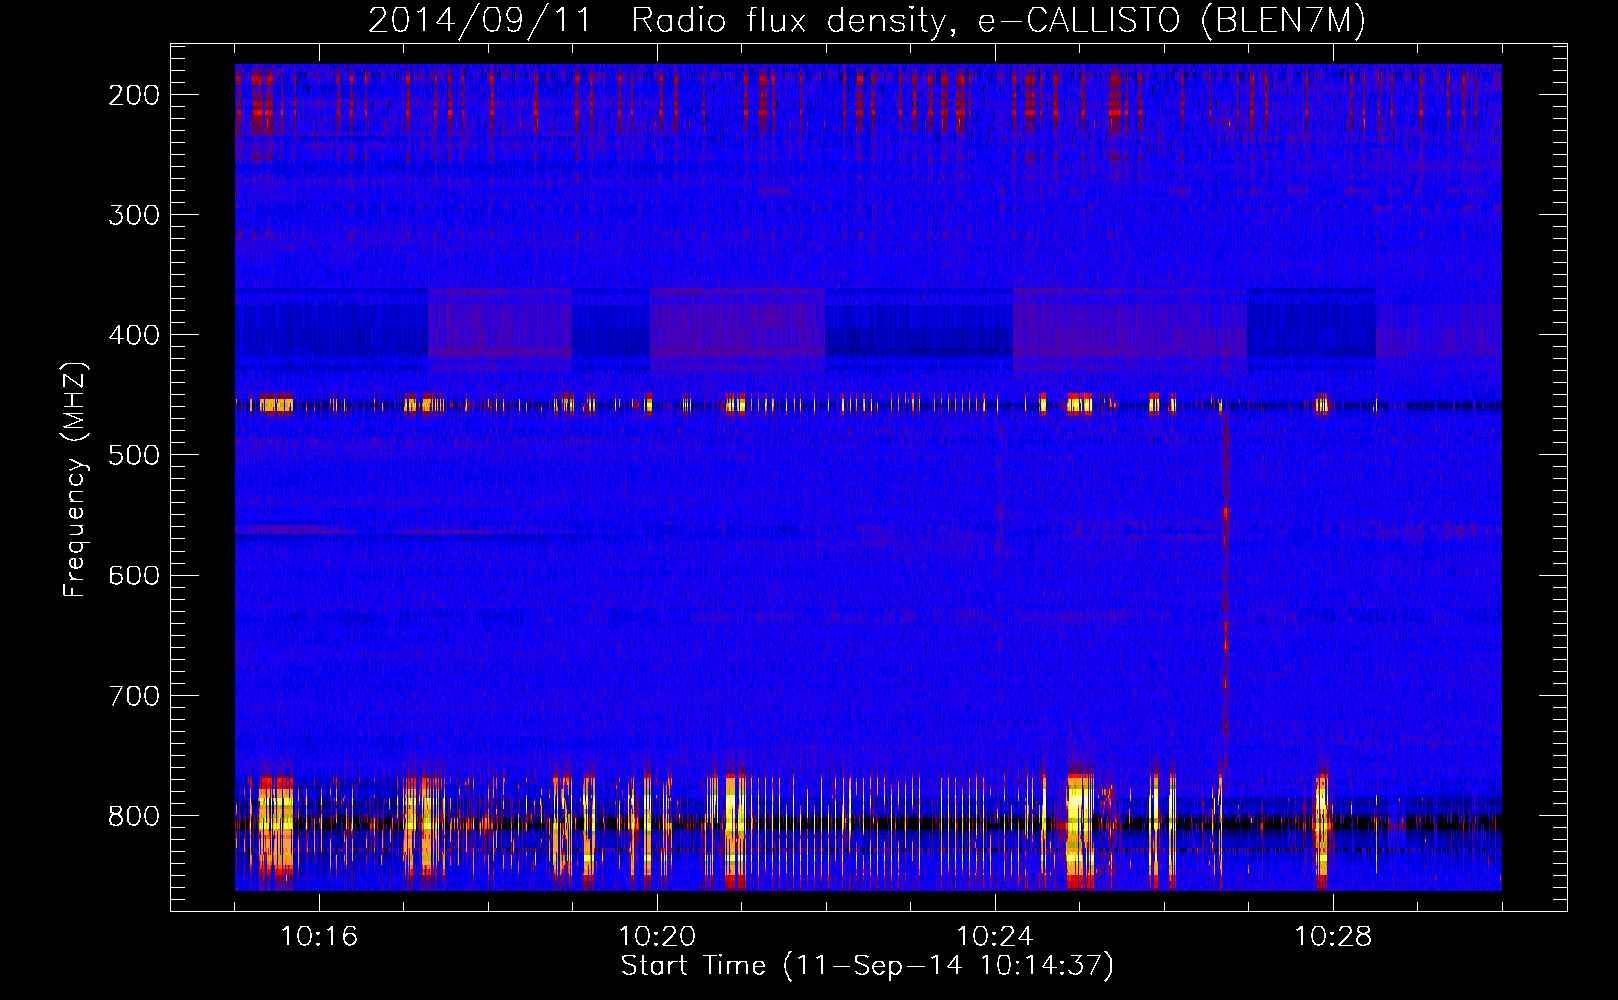
Task: Click the 10:20 time tick label
Action: (657, 937)
